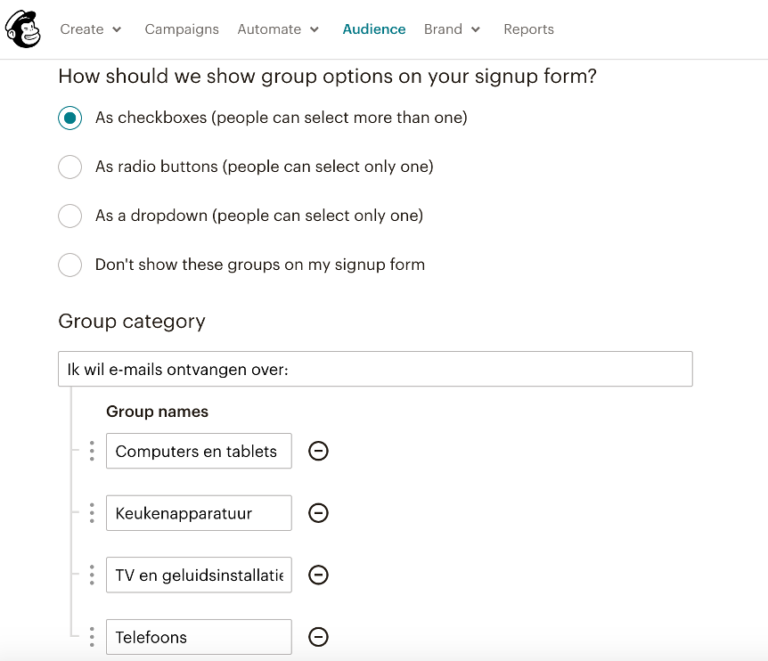Go to Campaigns
This screenshot has height=661, width=768.
click(x=181, y=29)
